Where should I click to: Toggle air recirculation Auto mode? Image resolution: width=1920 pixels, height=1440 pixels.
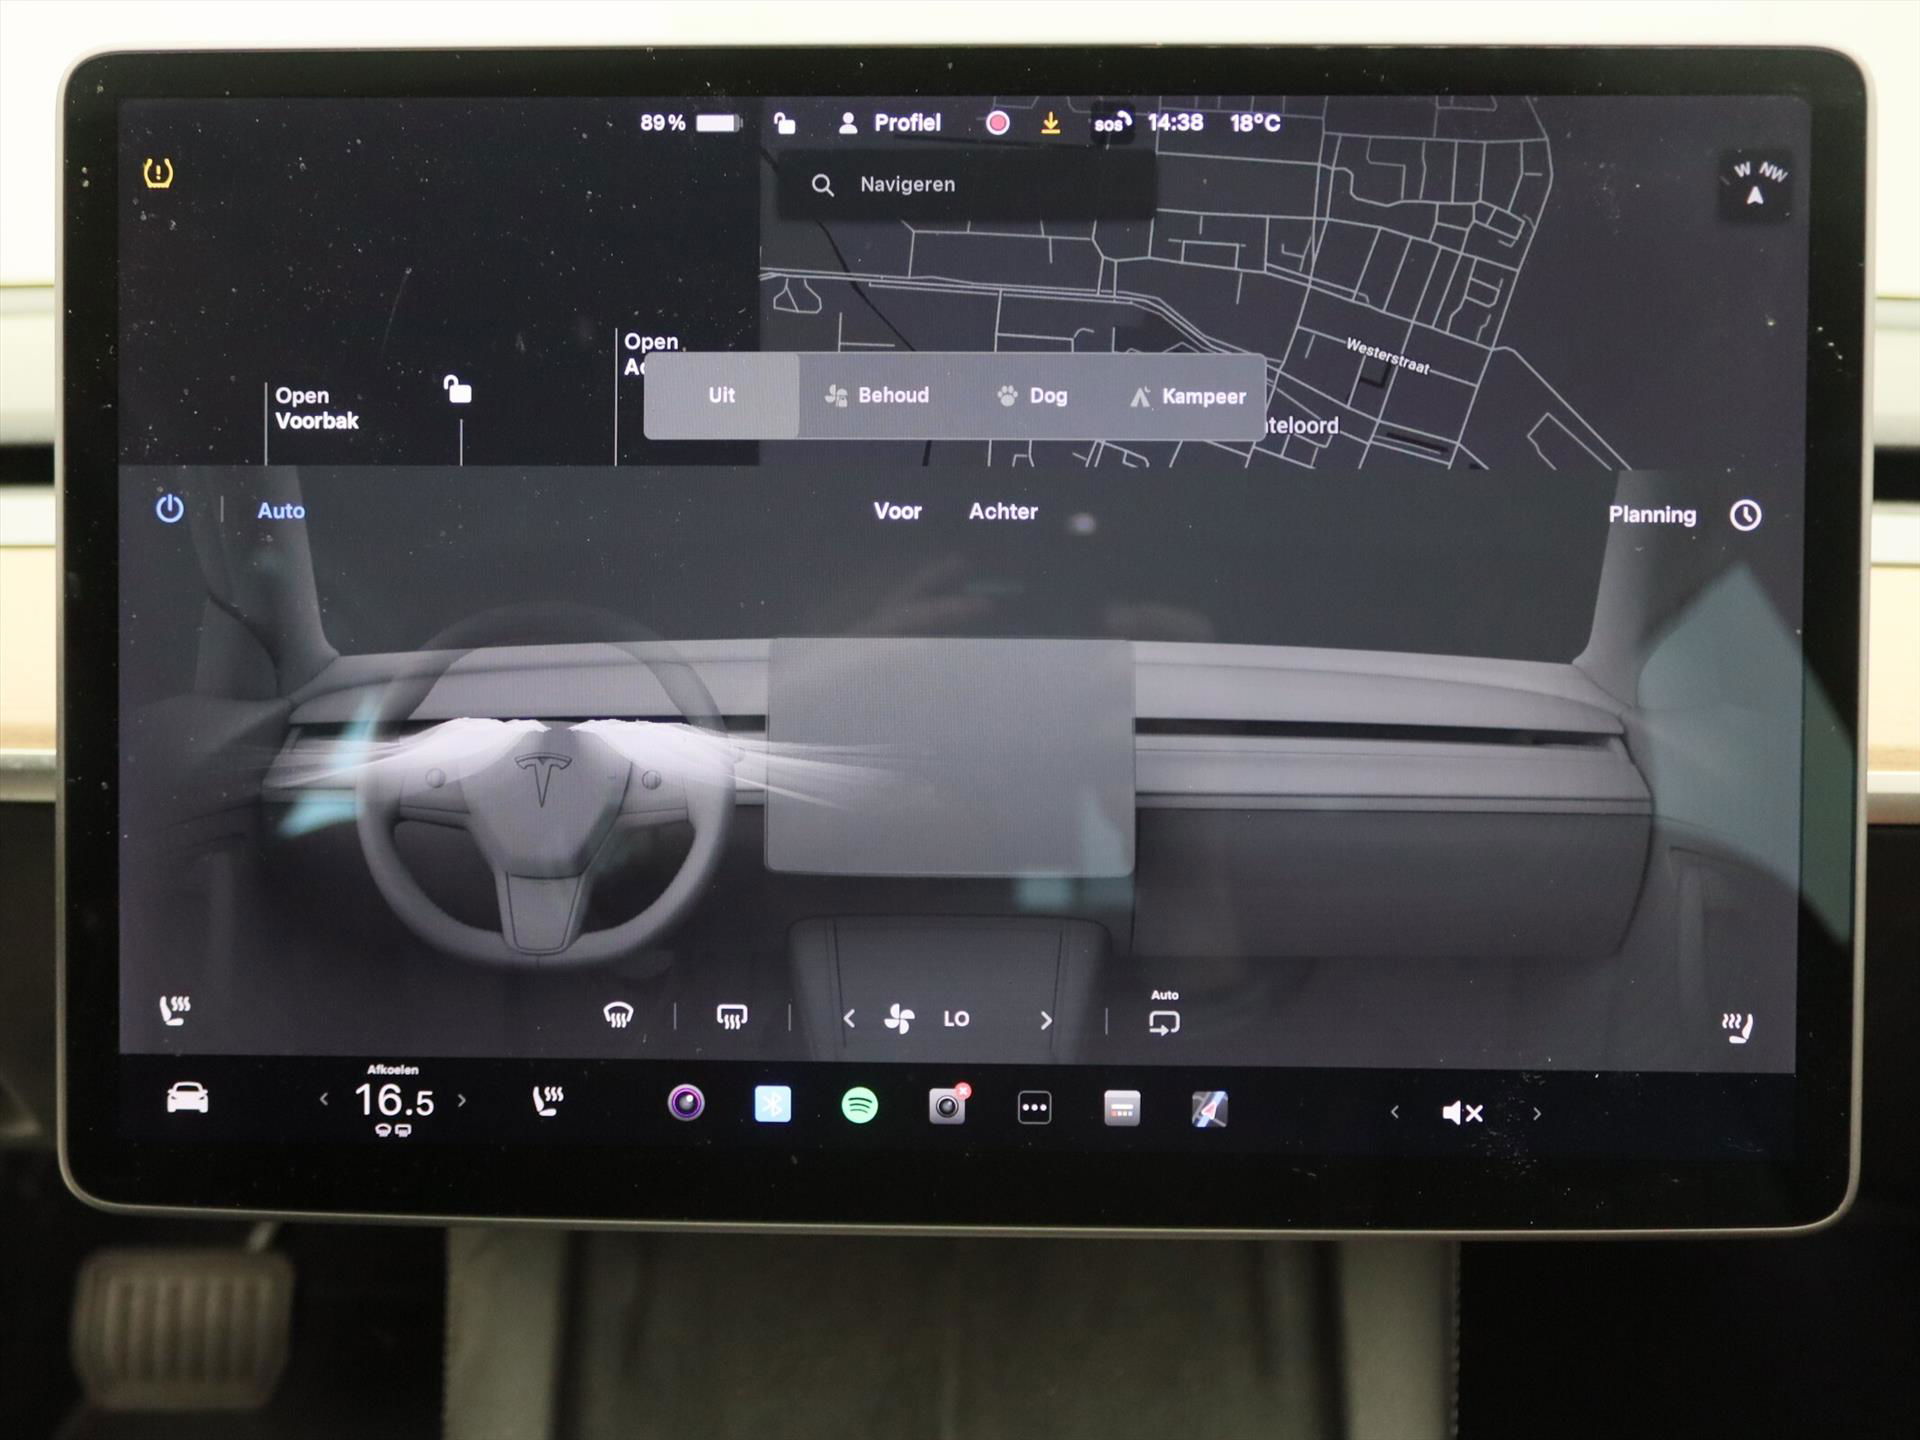(x=1164, y=1020)
